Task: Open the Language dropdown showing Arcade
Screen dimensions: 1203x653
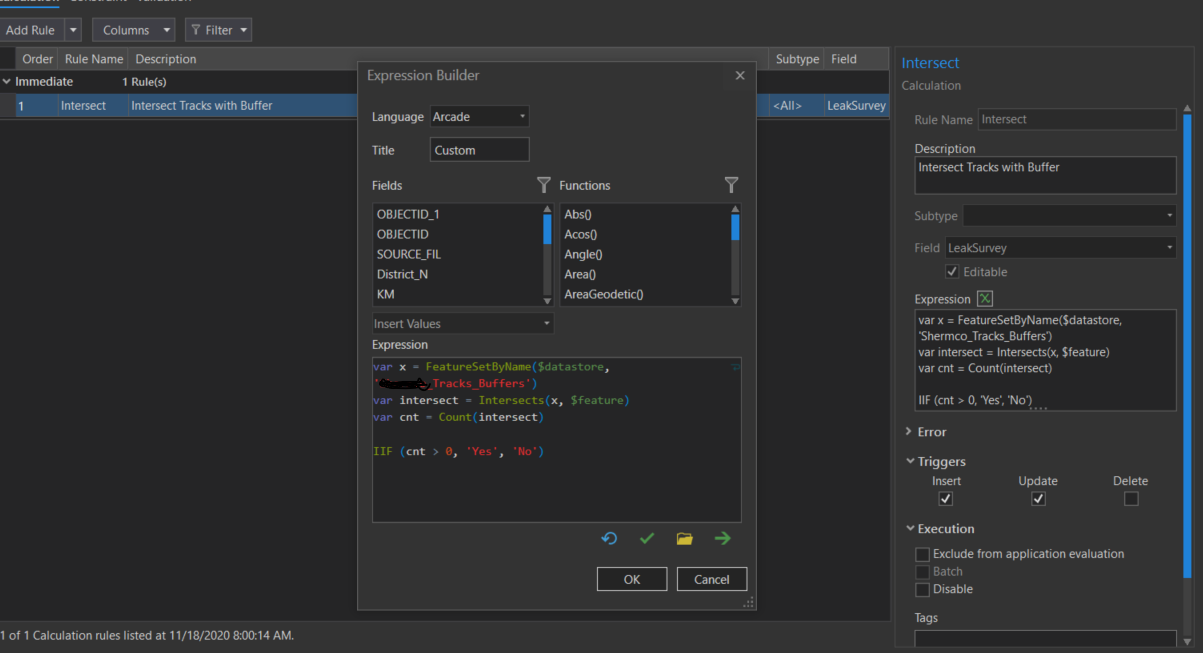Action: pyautogui.click(x=478, y=116)
